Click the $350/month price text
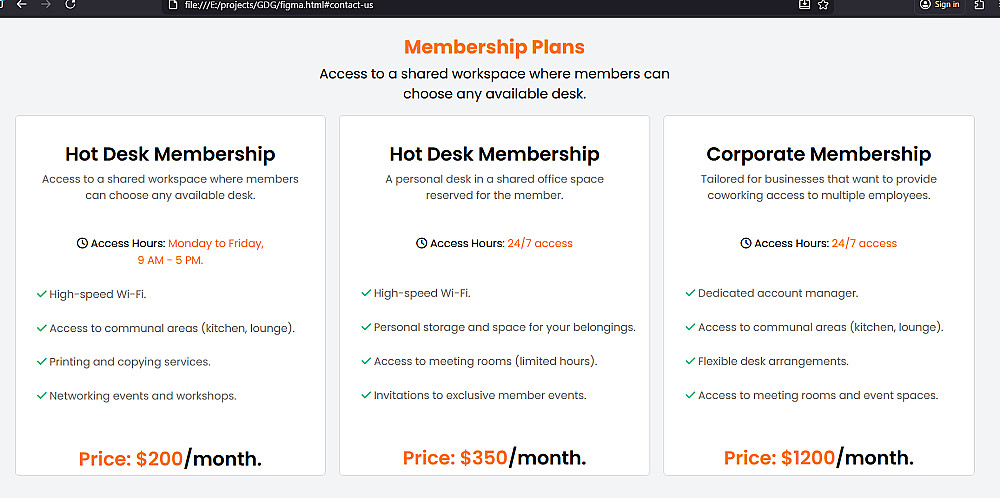Image resolution: width=1000 pixels, height=498 pixels. pos(494,458)
